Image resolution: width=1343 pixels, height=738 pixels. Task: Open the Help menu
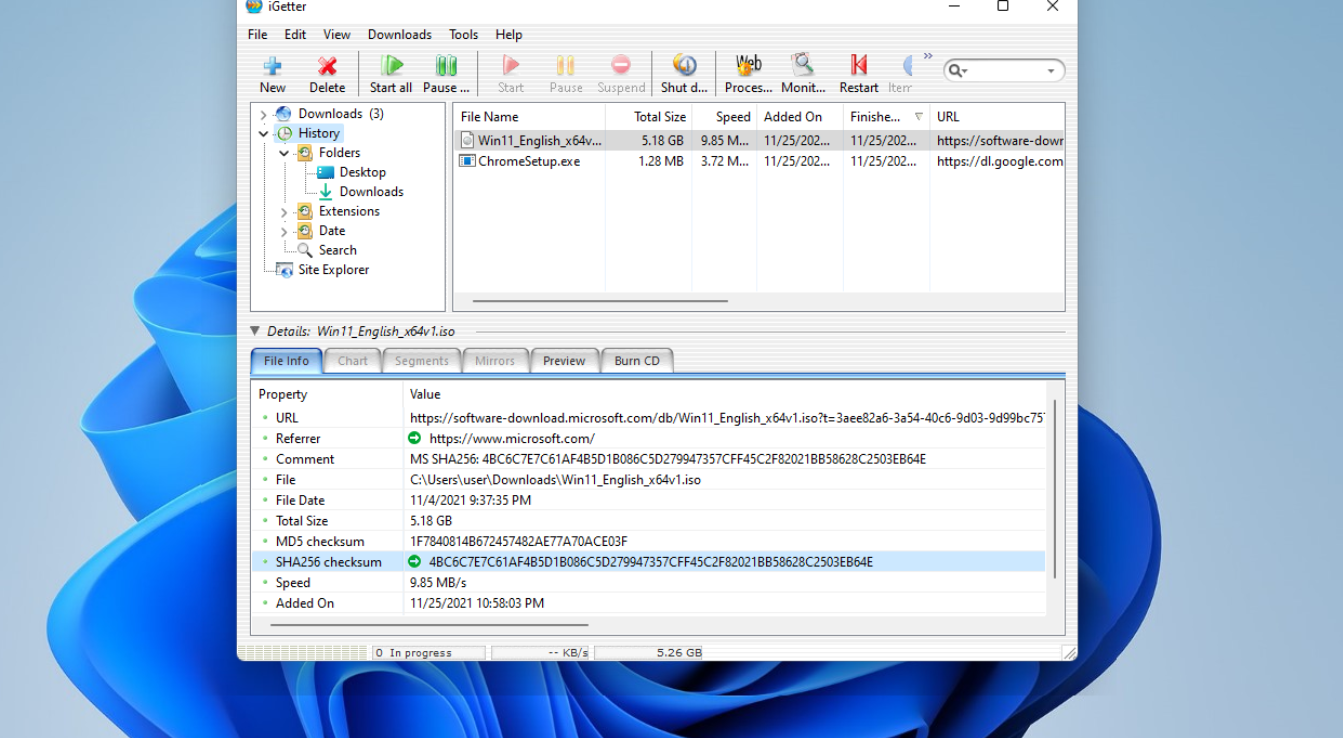point(509,34)
